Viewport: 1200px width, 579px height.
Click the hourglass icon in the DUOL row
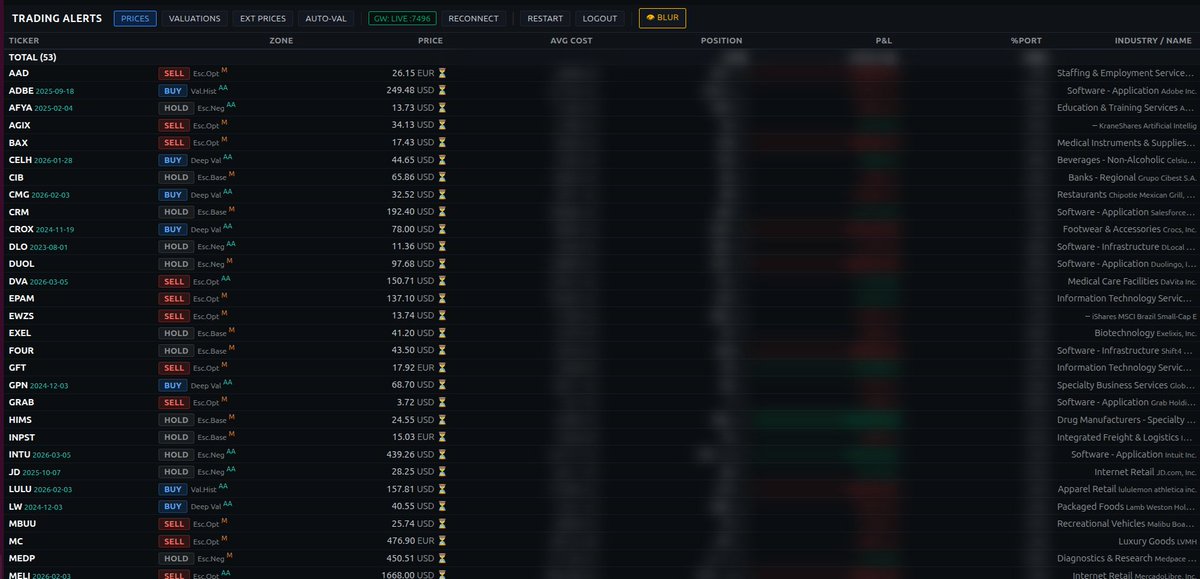[442, 264]
